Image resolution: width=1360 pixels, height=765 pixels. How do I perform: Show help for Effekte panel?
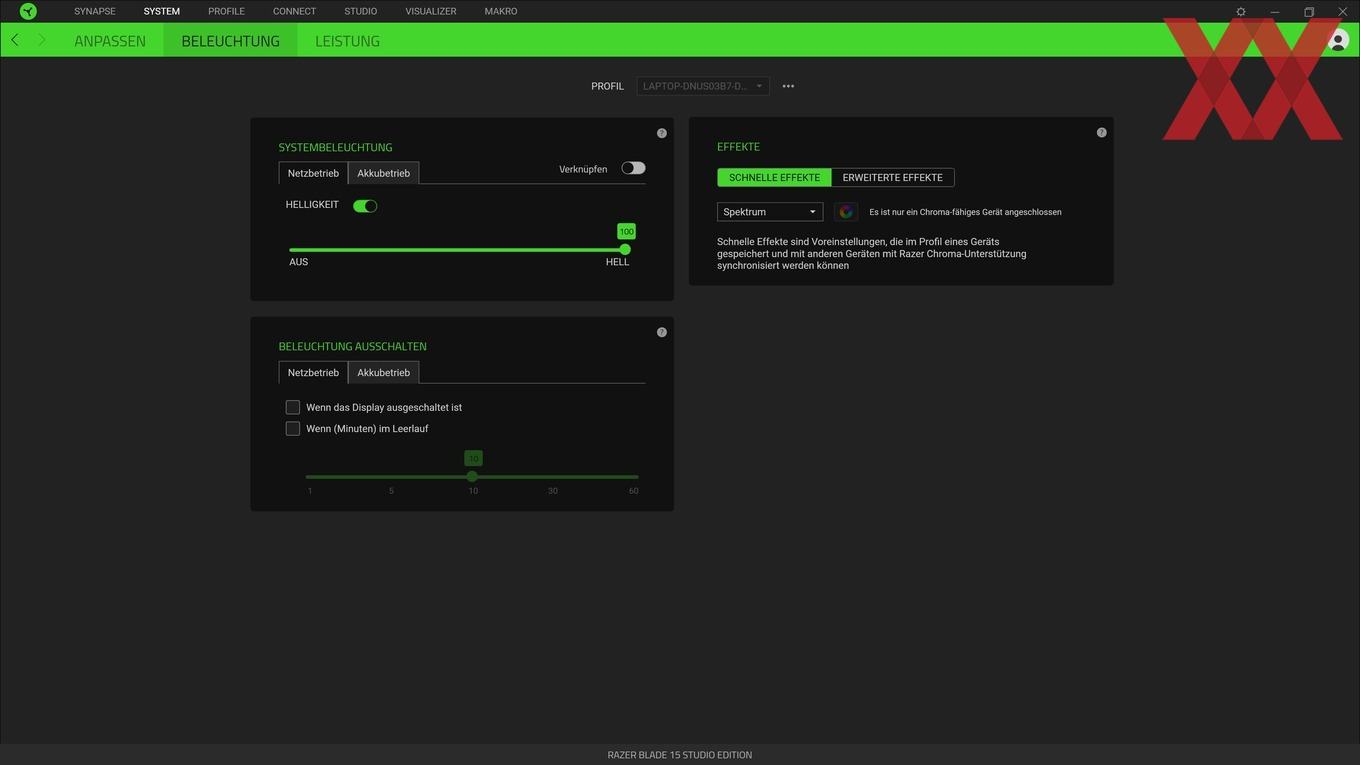(x=1102, y=132)
